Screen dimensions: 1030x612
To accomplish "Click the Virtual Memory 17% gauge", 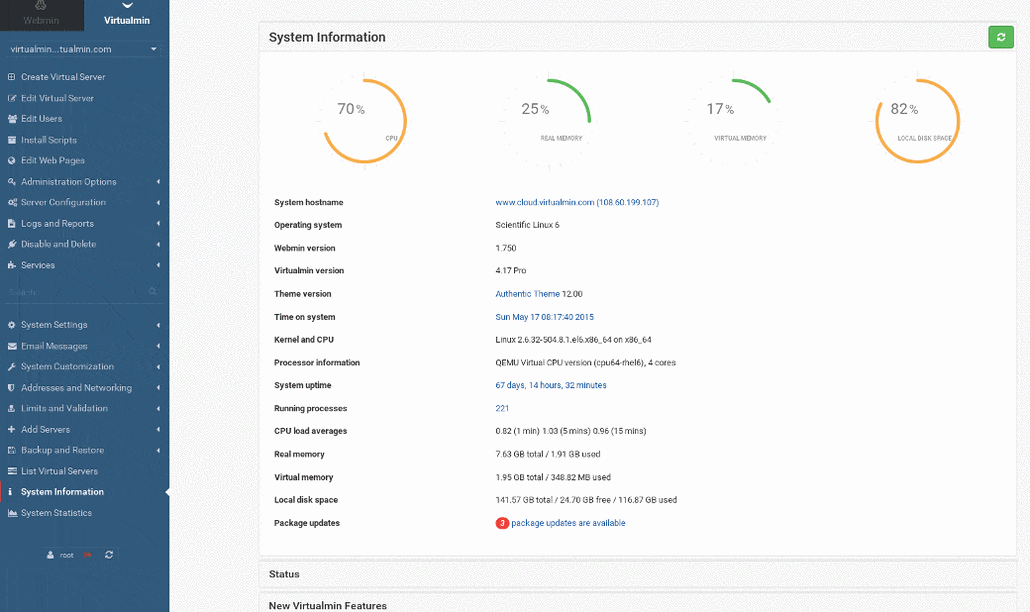I will tap(733, 121).
